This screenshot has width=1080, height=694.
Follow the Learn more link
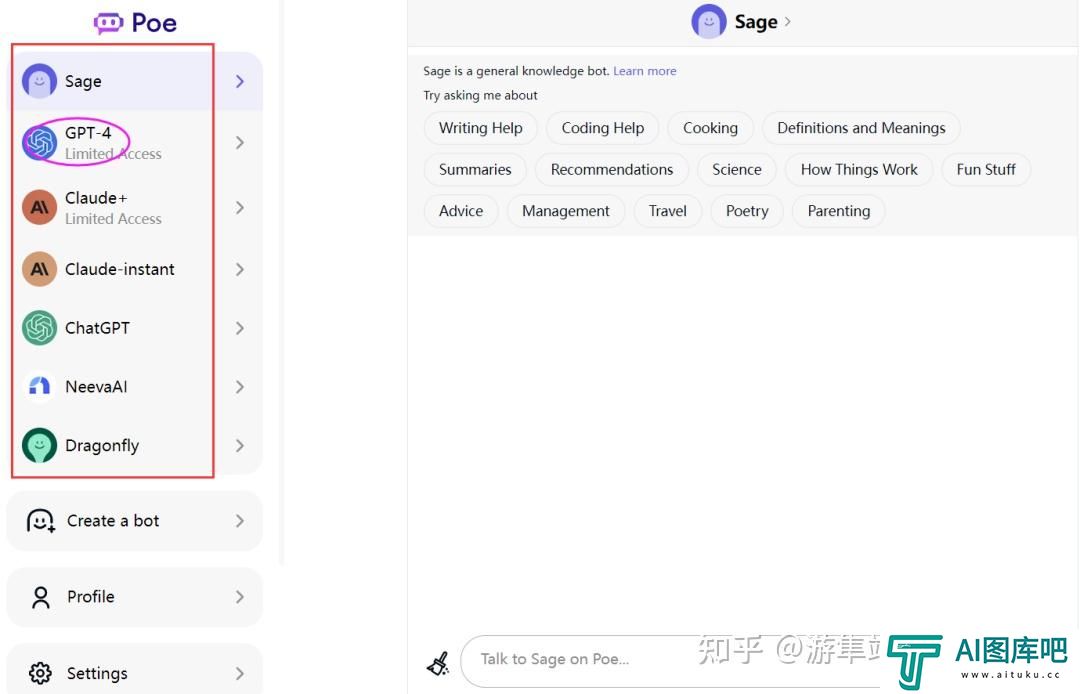(645, 71)
